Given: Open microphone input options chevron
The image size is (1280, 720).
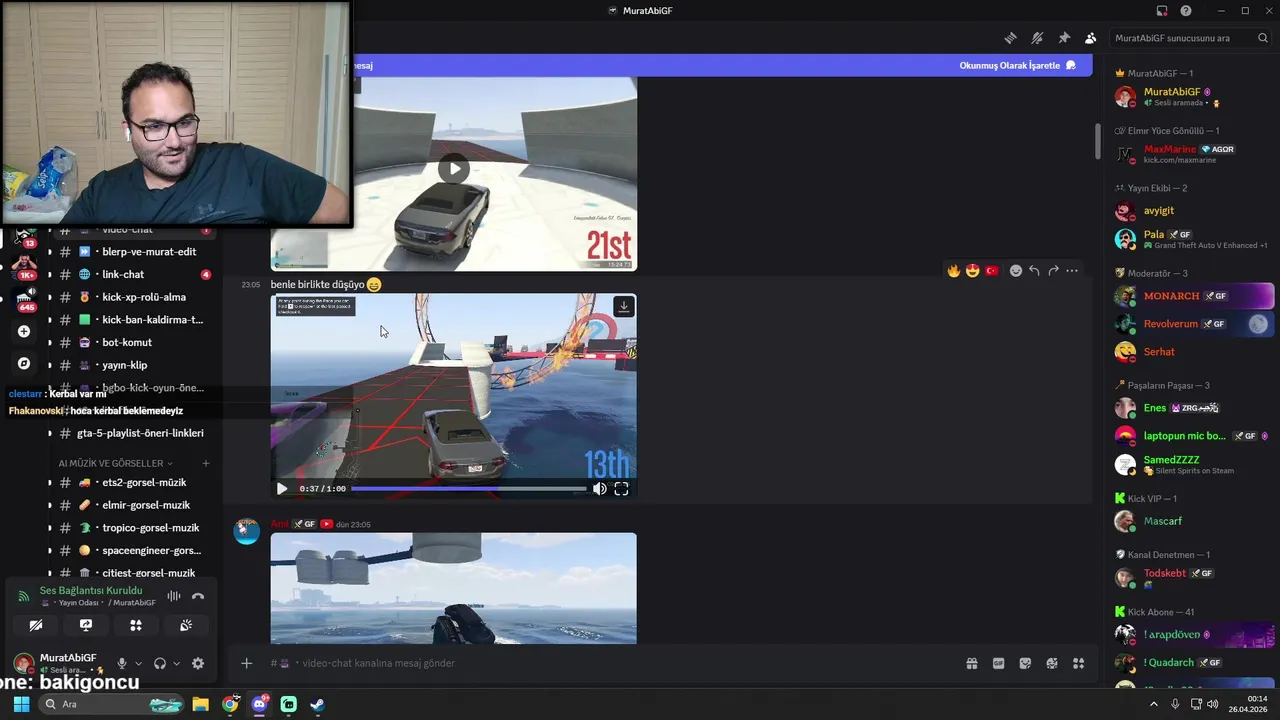Looking at the screenshot, I should 138,663.
